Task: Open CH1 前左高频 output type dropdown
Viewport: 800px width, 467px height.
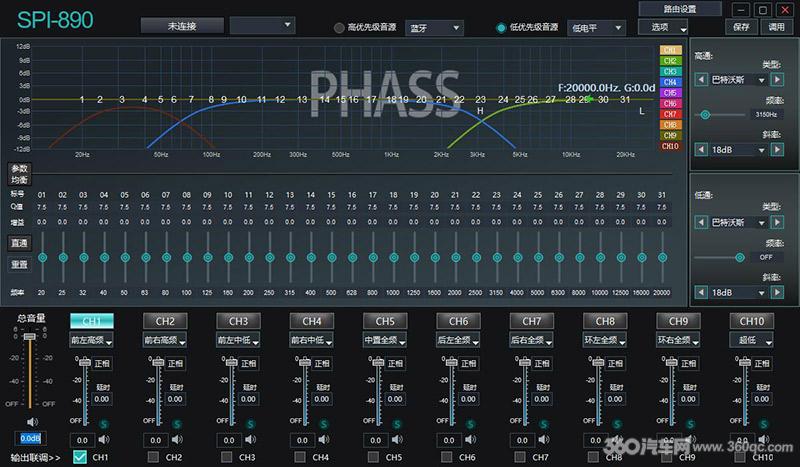Action: coord(91,340)
